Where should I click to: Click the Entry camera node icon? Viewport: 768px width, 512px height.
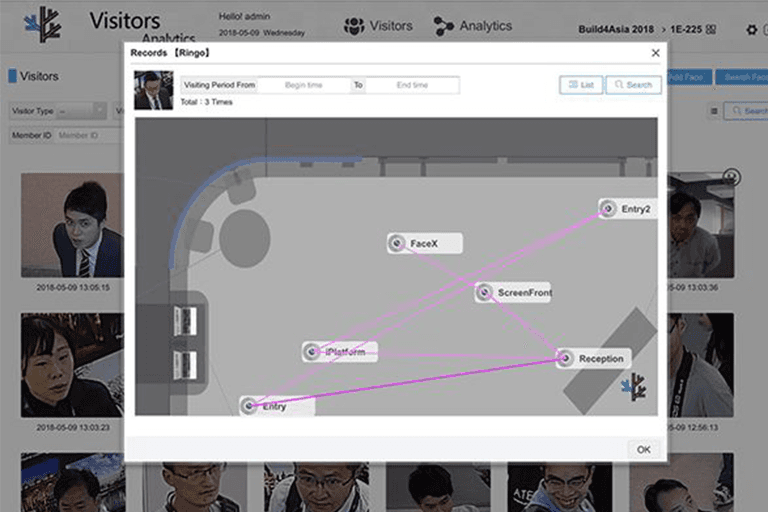(249, 406)
